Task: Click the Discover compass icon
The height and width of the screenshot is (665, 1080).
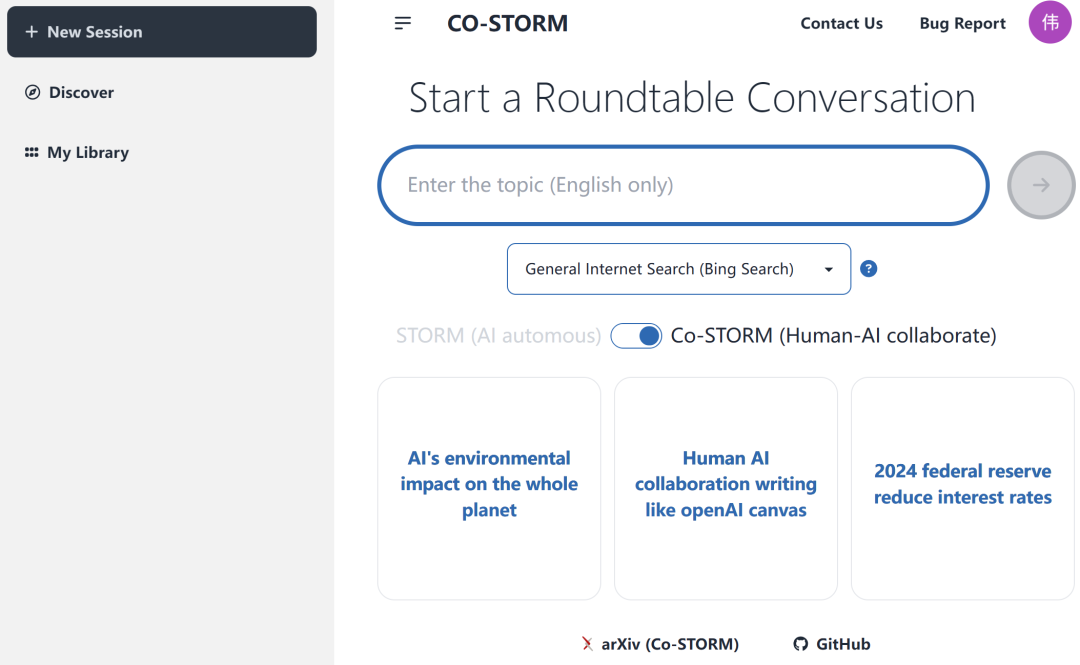Action: point(33,92)
